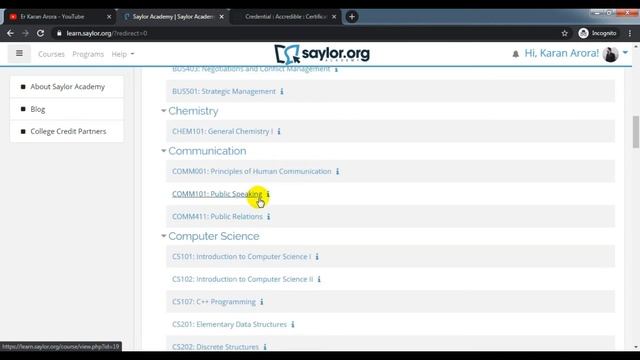This screenshot has width=640, height=360.
Task: Click info icon for COMM101 Public Speaking
Action: [x=268, y=194]
